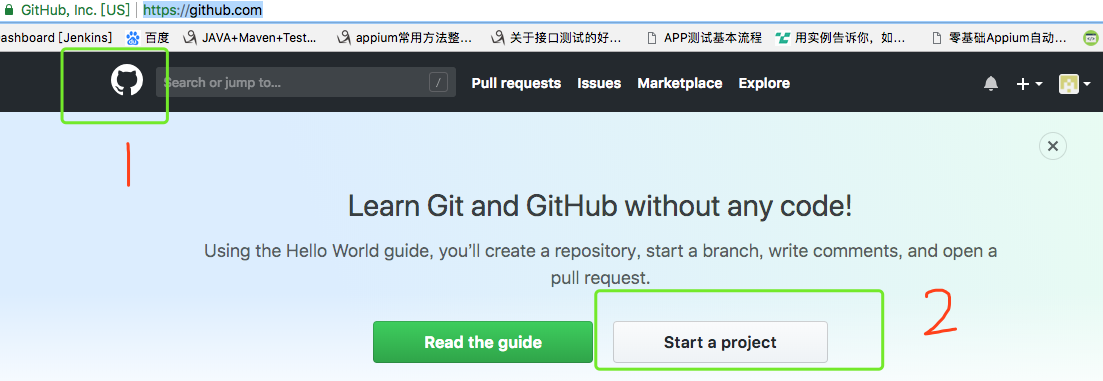Open the Dashboard [Jenkins] bookmark

tap(56, 38)
